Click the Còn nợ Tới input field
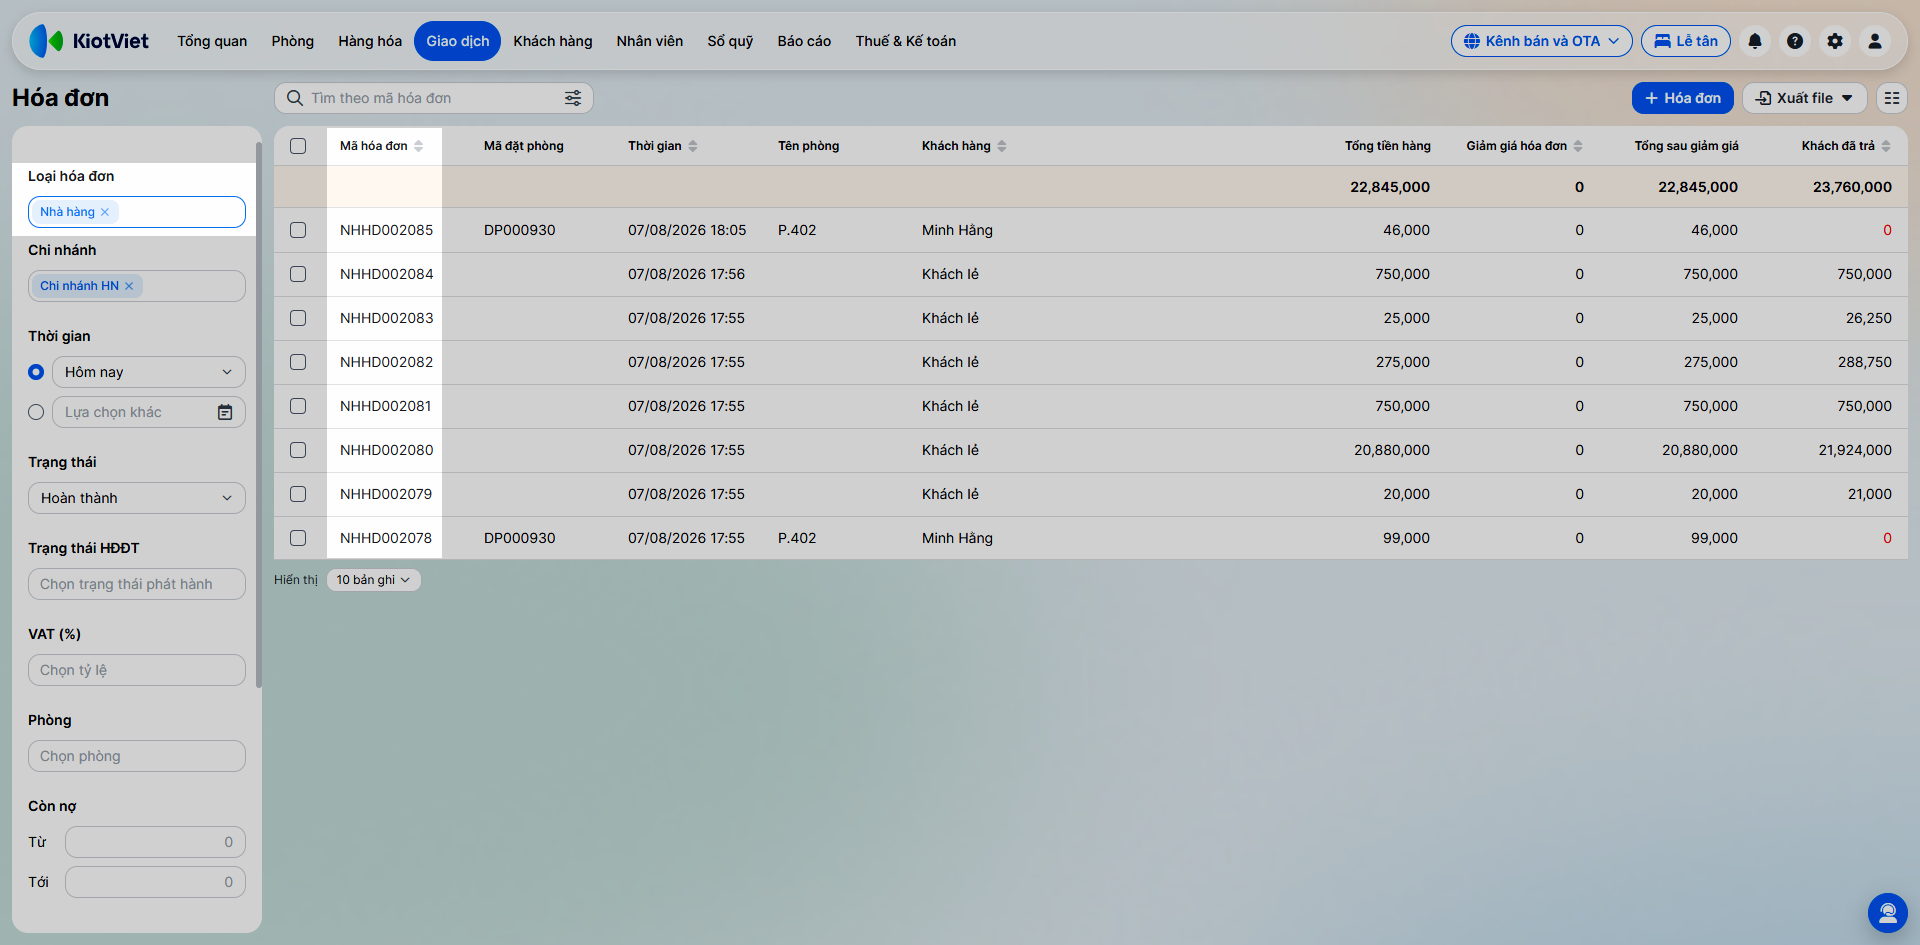The width and height of the screenshot is (1920, 945). [x=155, y=882]
